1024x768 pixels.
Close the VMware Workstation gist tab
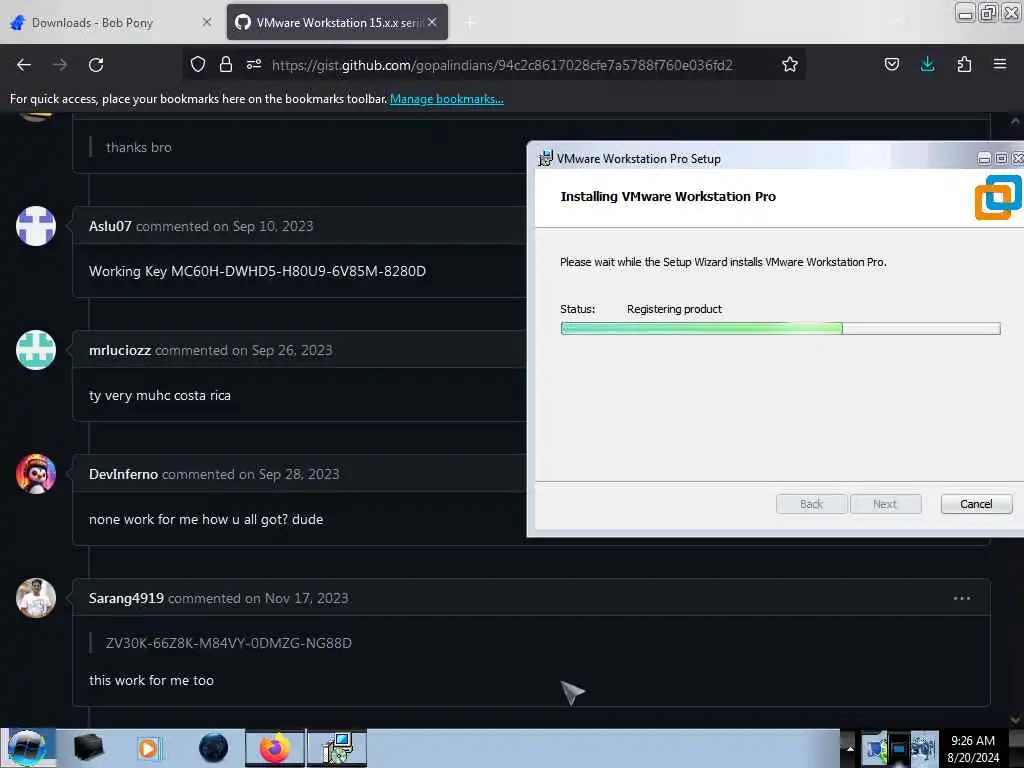tap(432, 22)
